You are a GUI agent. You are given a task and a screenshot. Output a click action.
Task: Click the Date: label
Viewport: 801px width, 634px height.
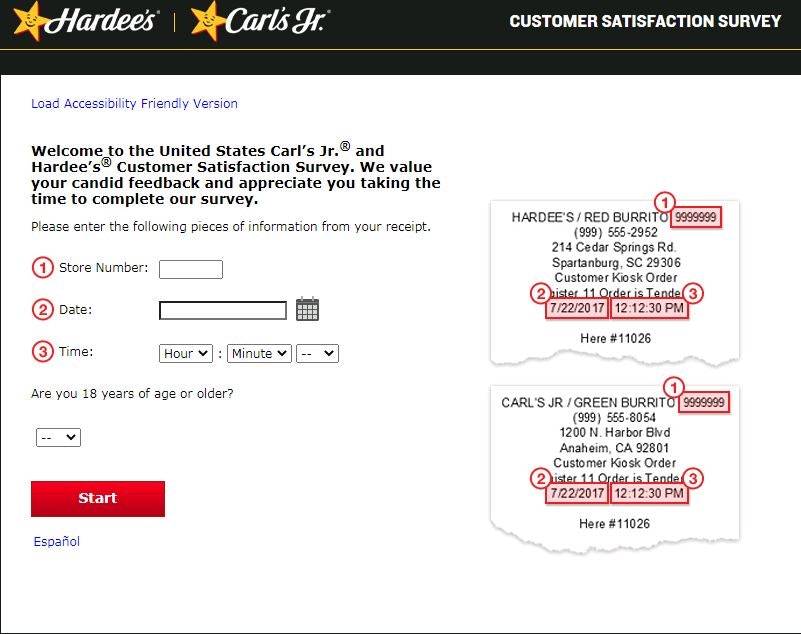(x=76, y=310)
